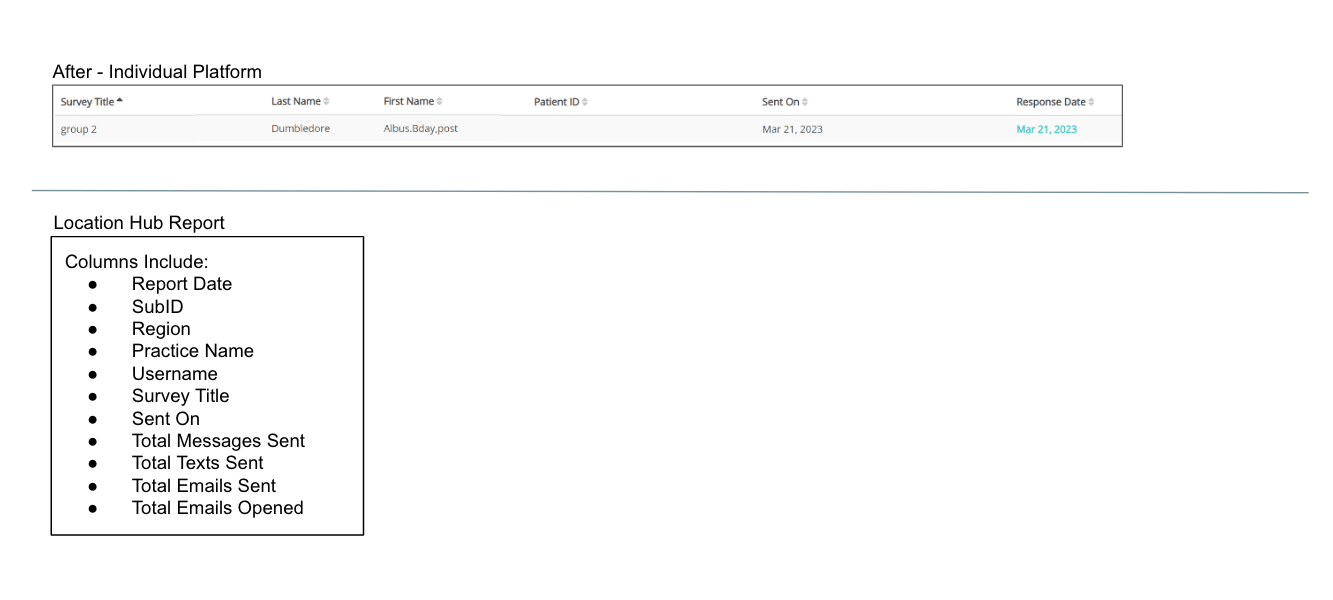The width and height of the screenshot is (1333, 600).
Task: Click the 'Total Messages Sent' bullet item
Action: 218,441
